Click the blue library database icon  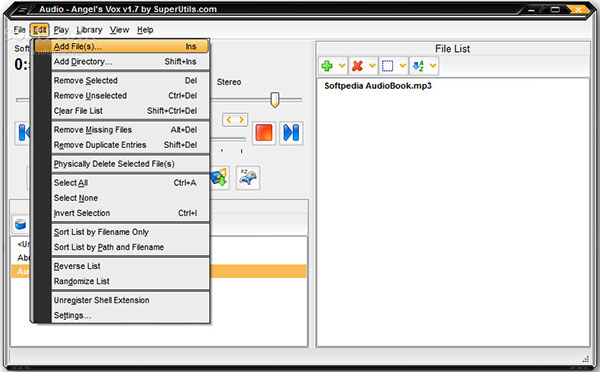click(20, 224)
